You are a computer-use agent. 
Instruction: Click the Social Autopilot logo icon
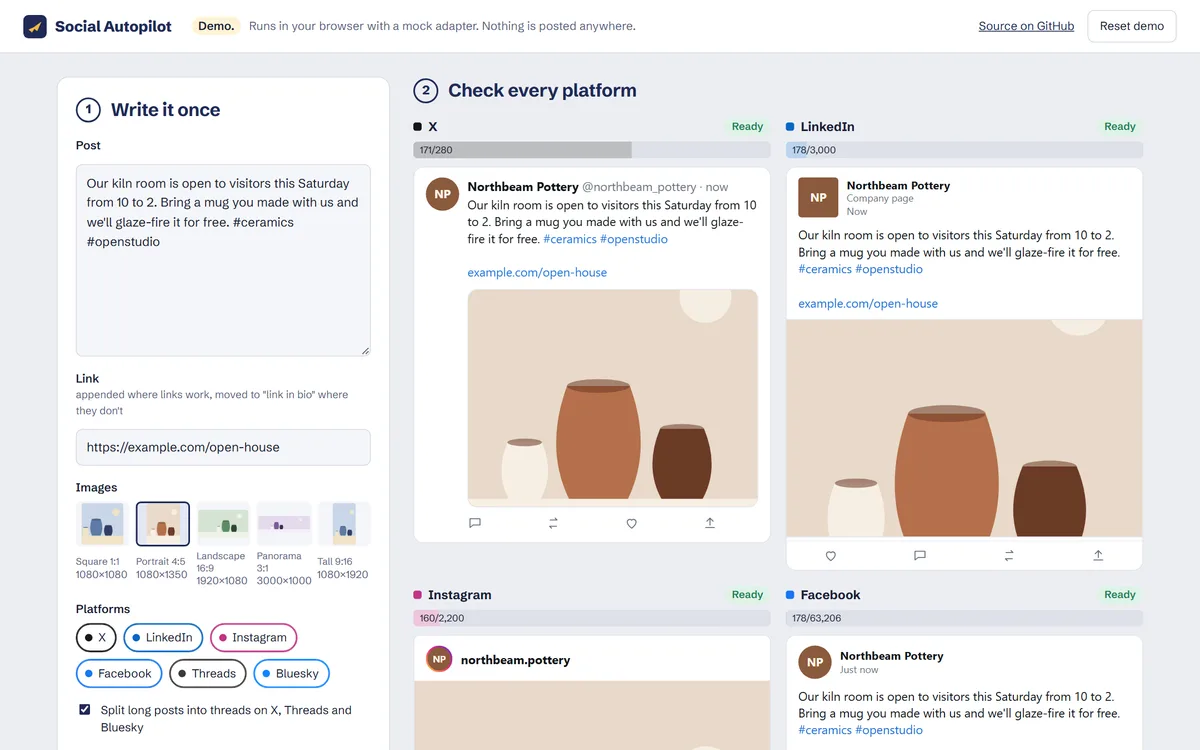point(35,26)
